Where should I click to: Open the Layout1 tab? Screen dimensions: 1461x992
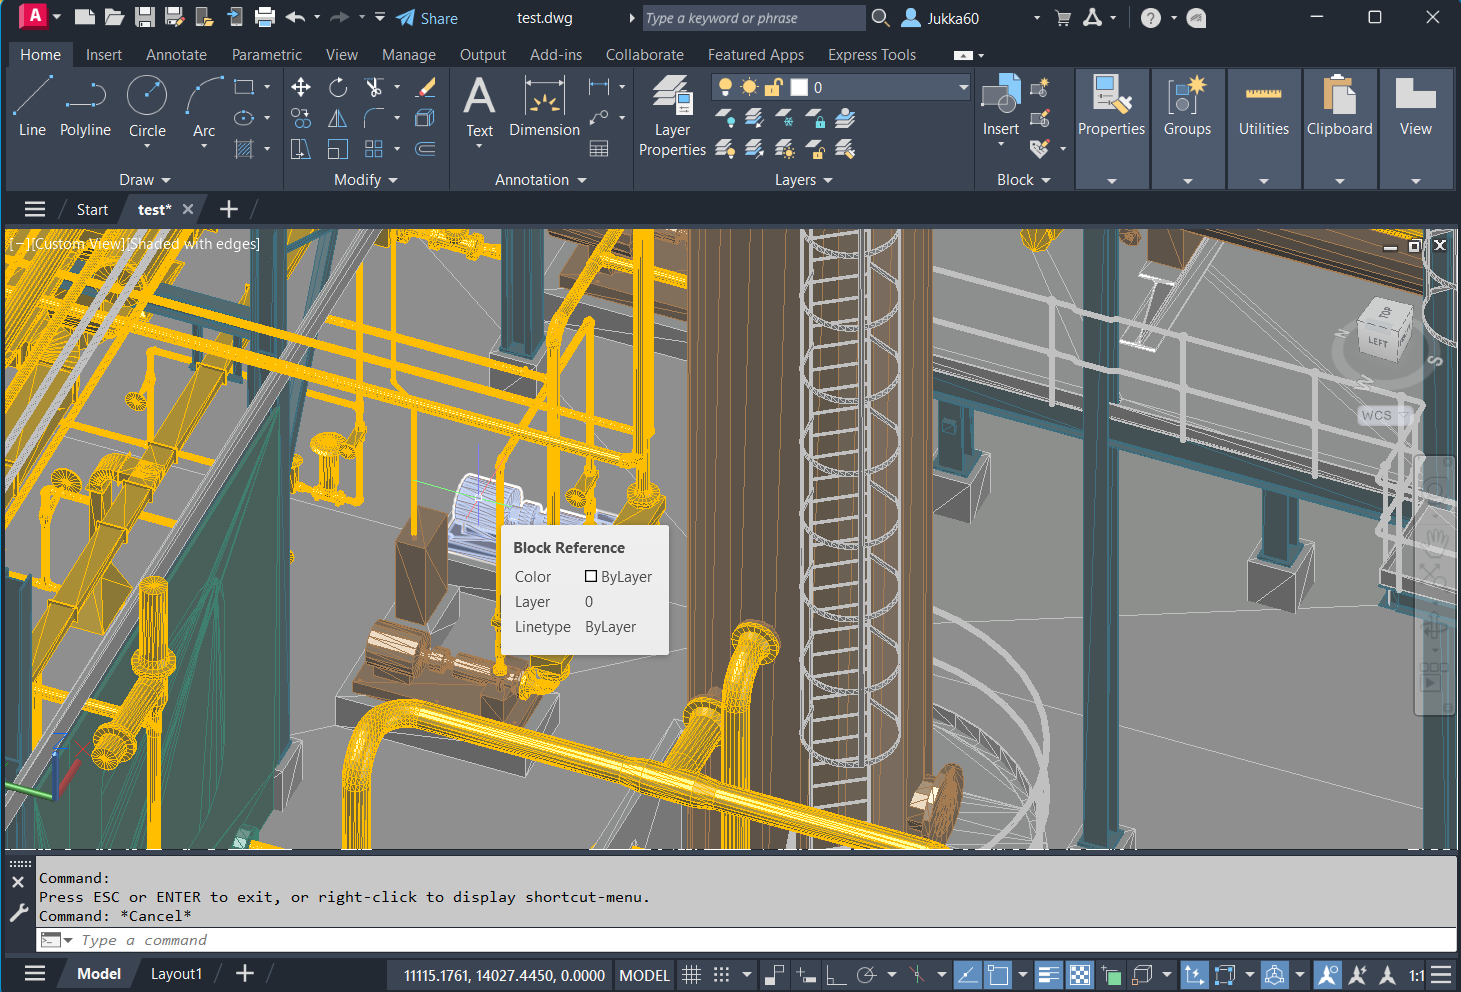(x=176, y=974)
